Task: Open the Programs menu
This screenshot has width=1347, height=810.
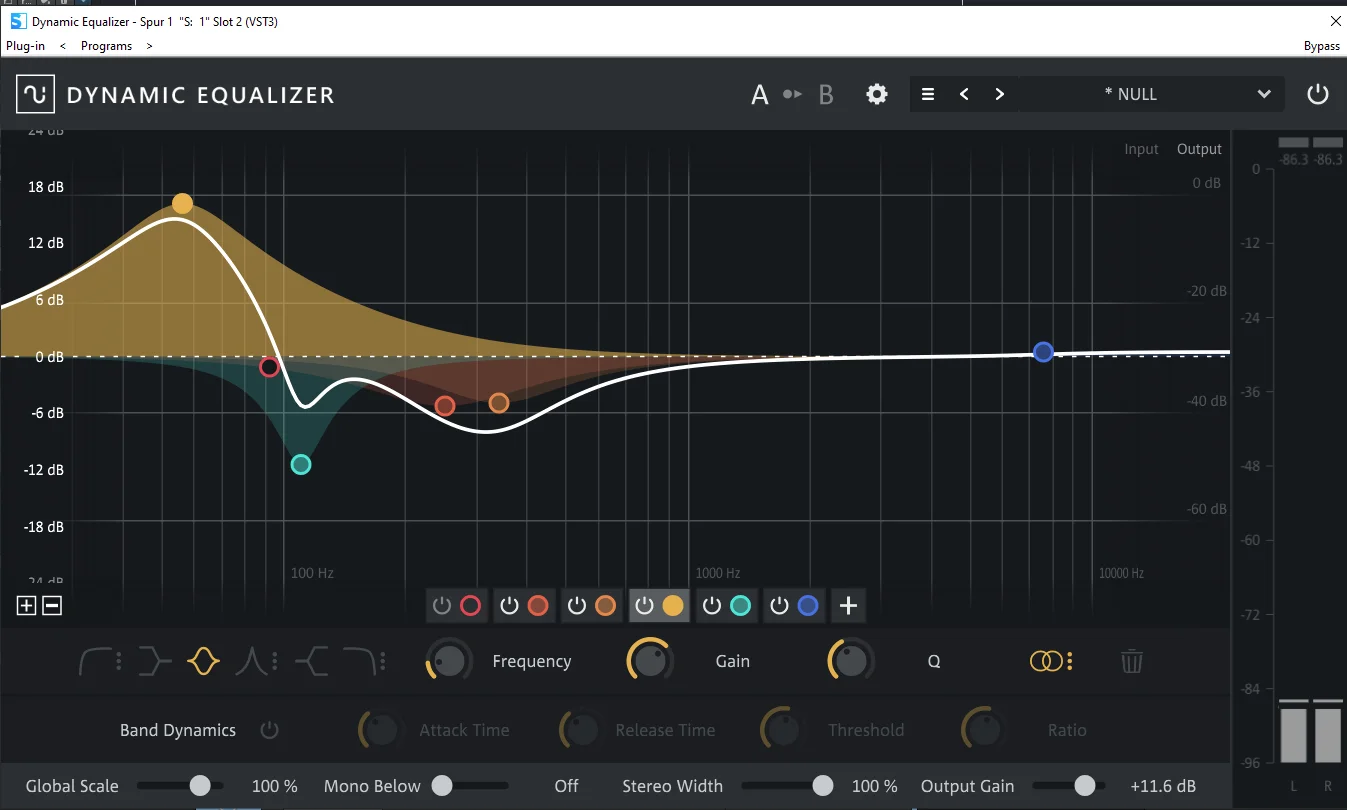Action: point(106,46)
